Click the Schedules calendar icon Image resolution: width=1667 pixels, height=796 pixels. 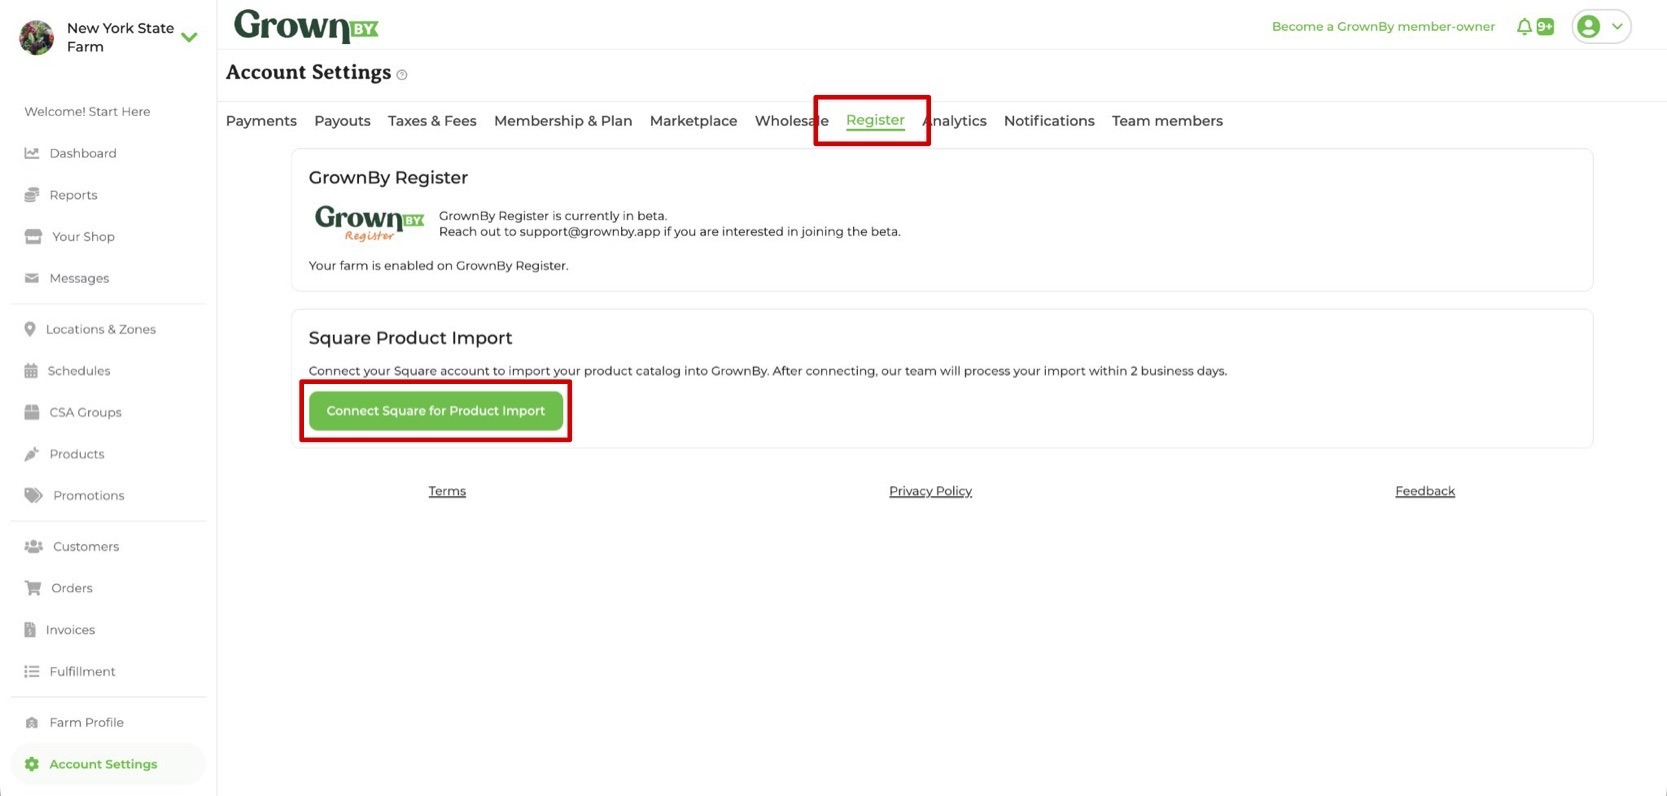coord(31,371)
